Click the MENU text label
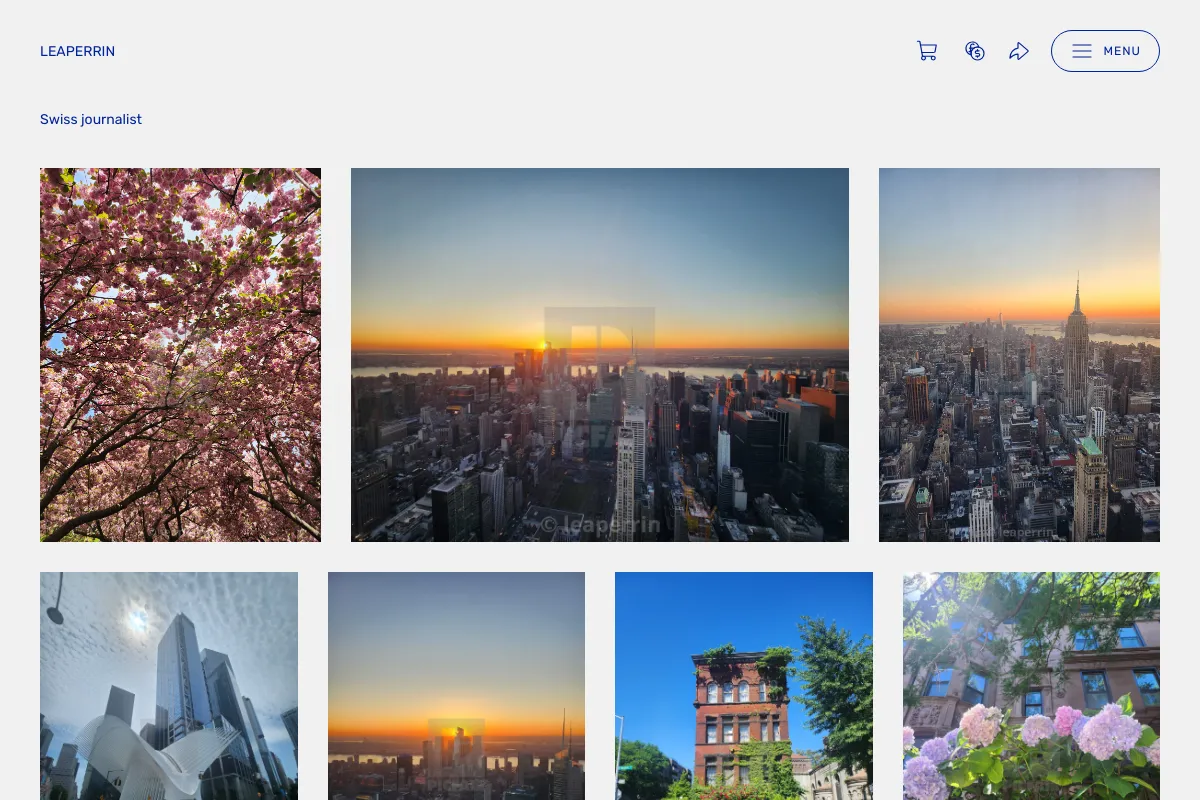This screenshot has height=800, width=1200. point(1122,51)
